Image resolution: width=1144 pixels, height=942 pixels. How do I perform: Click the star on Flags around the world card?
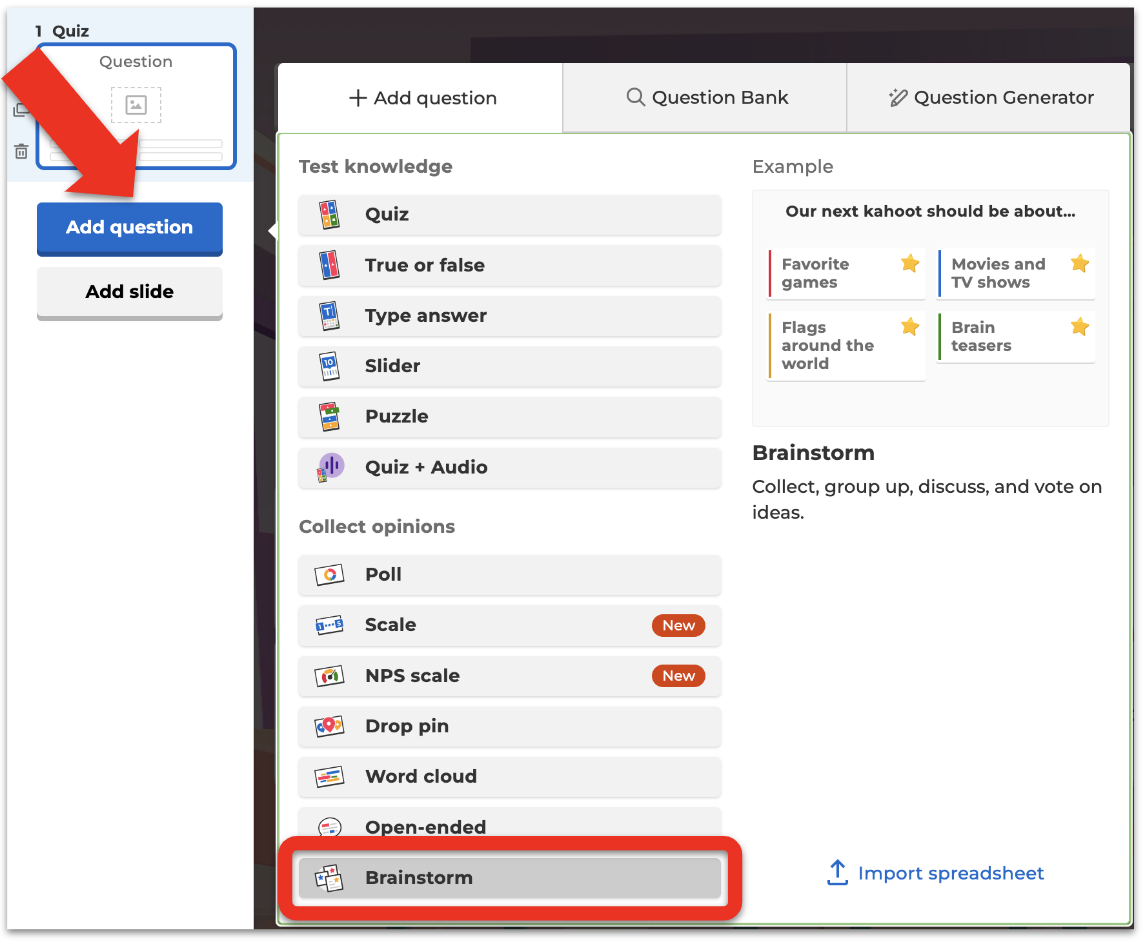[x=910, y=326]
